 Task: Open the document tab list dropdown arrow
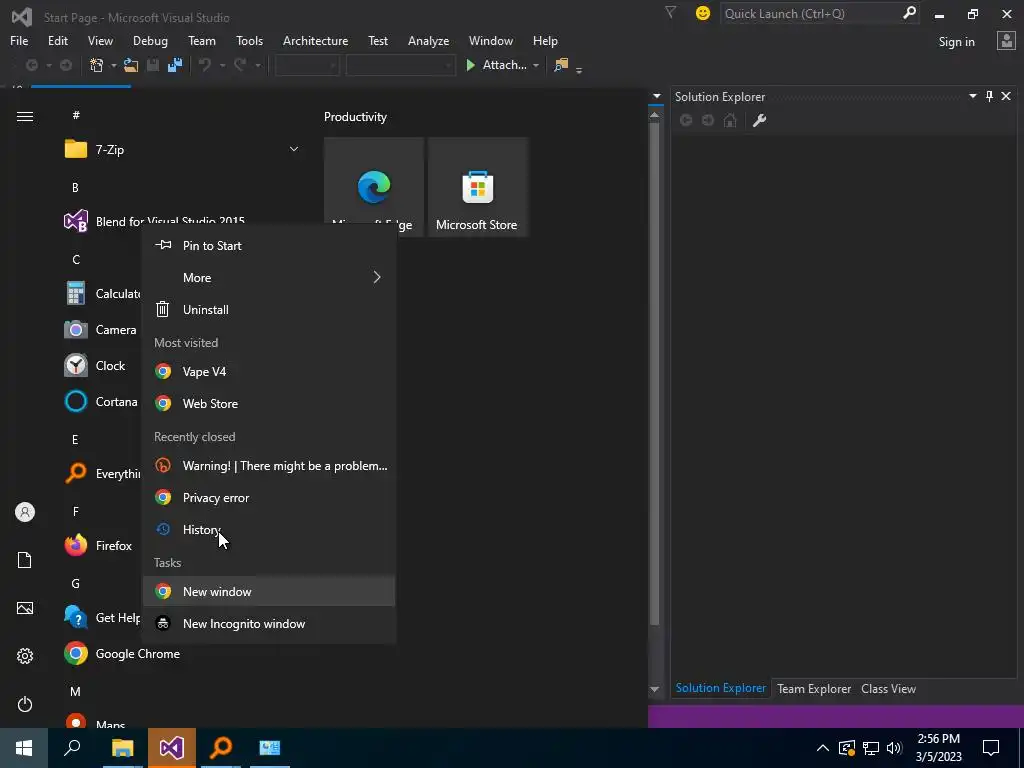tap(657, 97)
